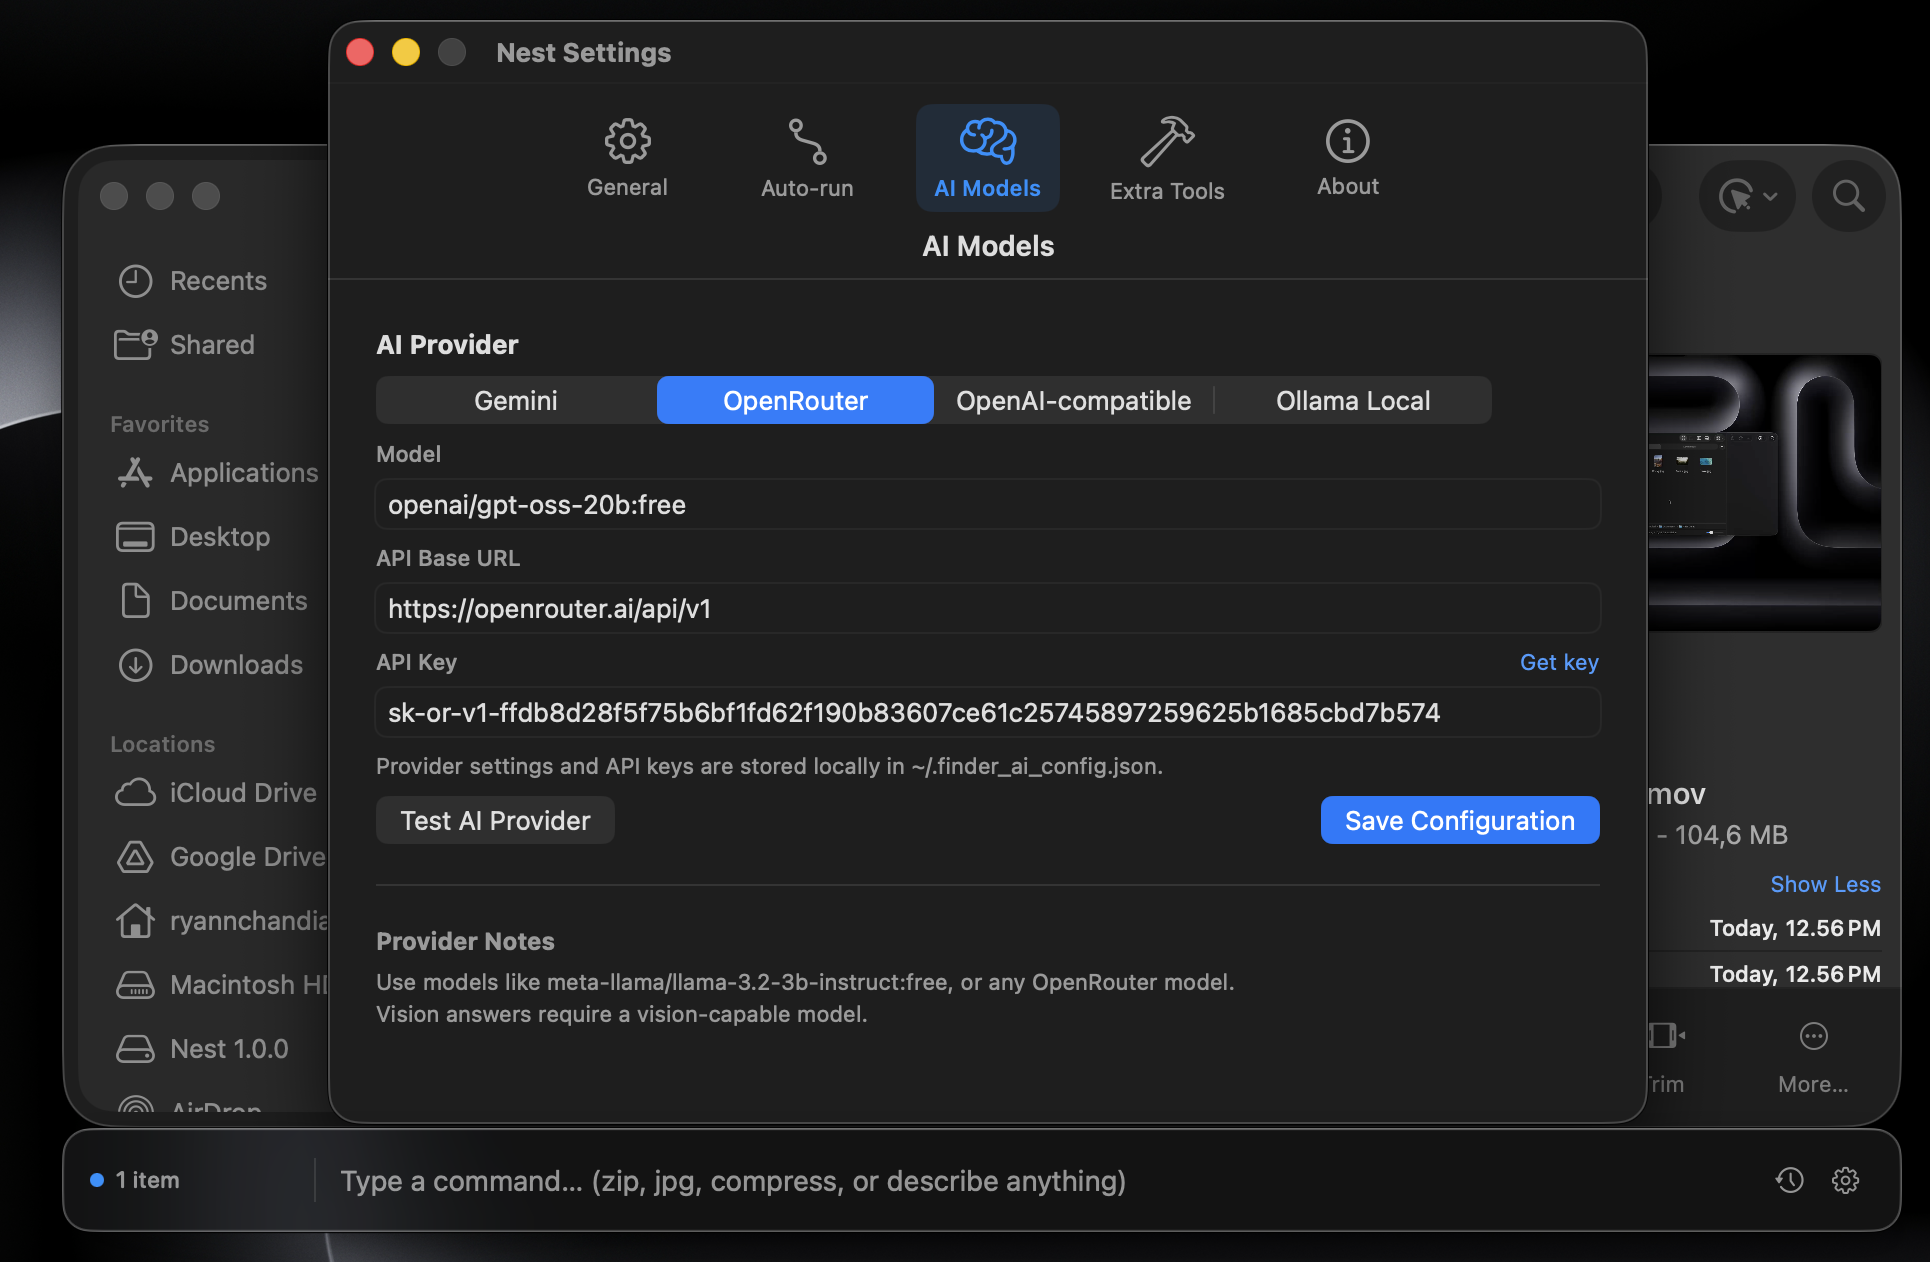
Task: Click Show Less in Finder preview
Action: pos(1825,884)
